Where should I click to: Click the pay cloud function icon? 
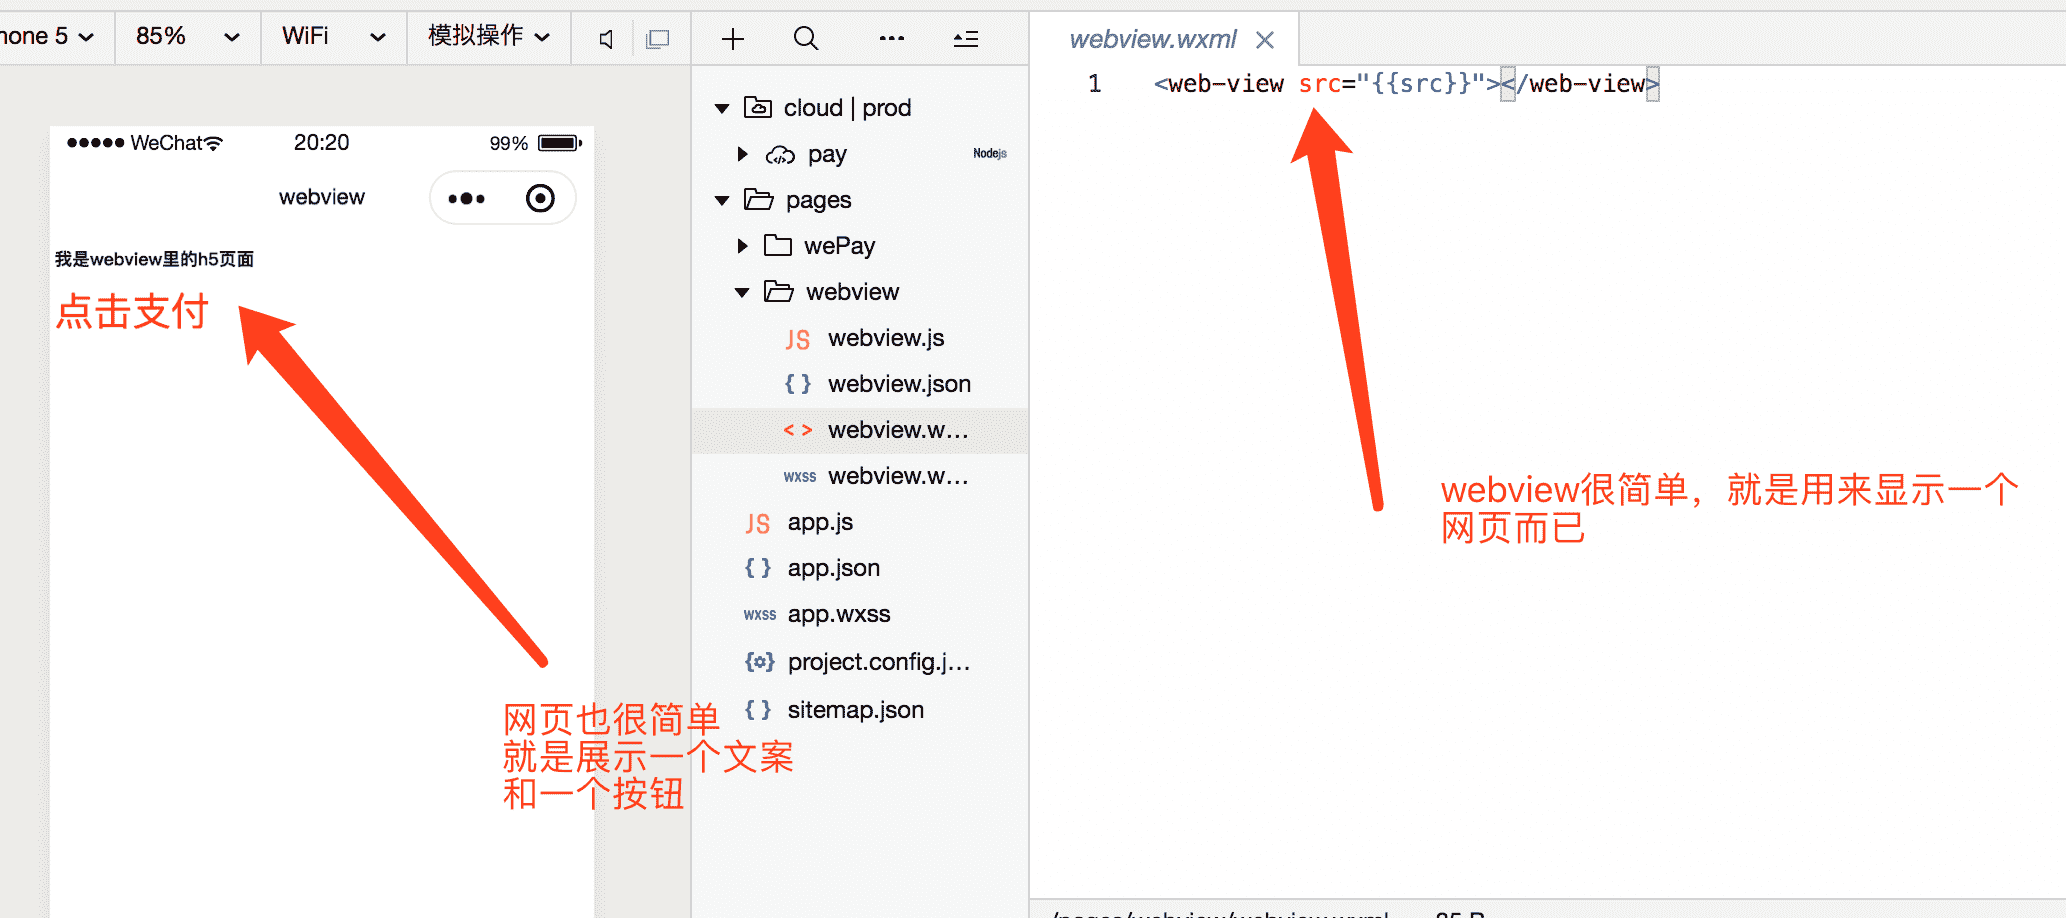click(780, 155)
